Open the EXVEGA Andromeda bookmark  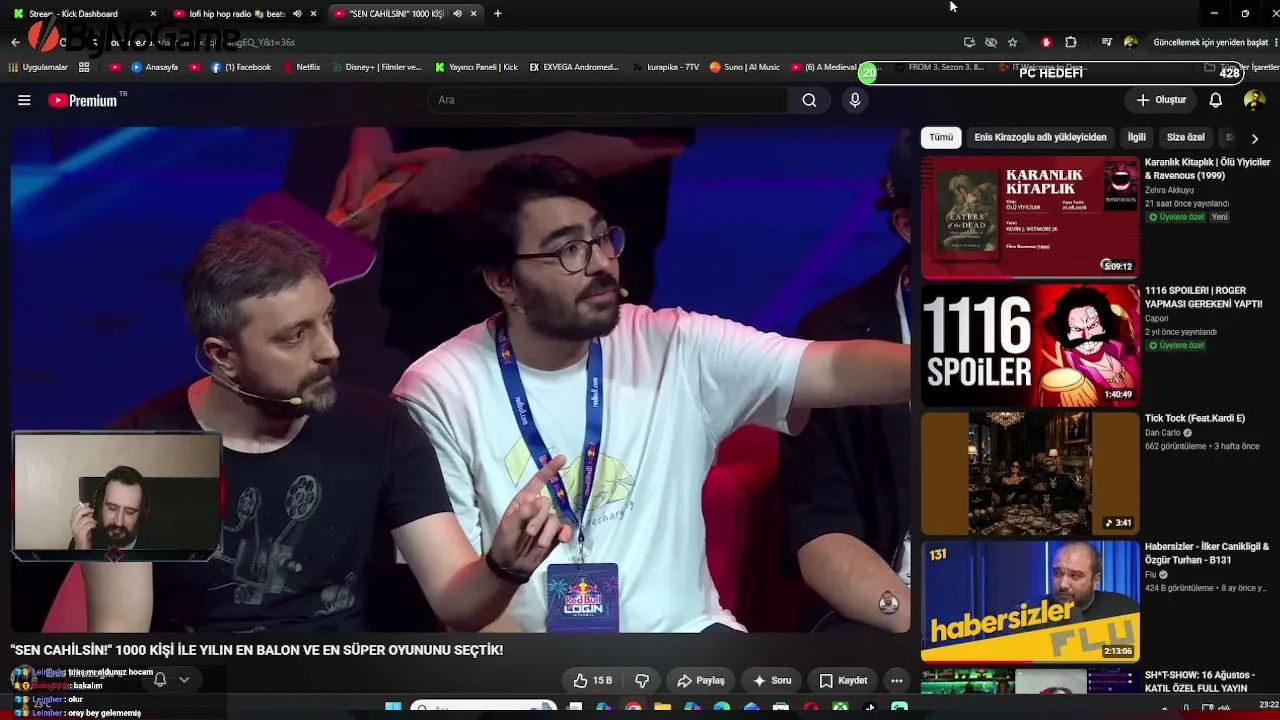574,67
